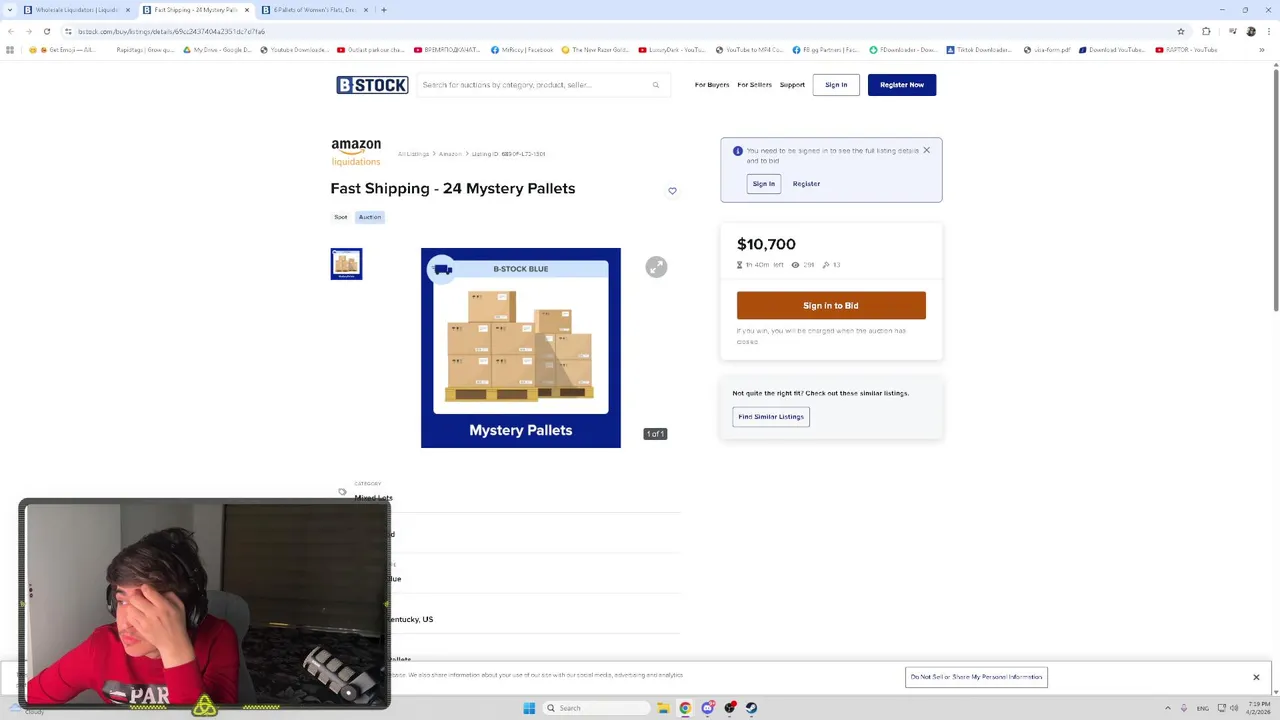Click Do Not Sell or Share My Personal Information
The height and width of the screenshot is (720, 1280).
pyautogui.click(x=976, y=677)
